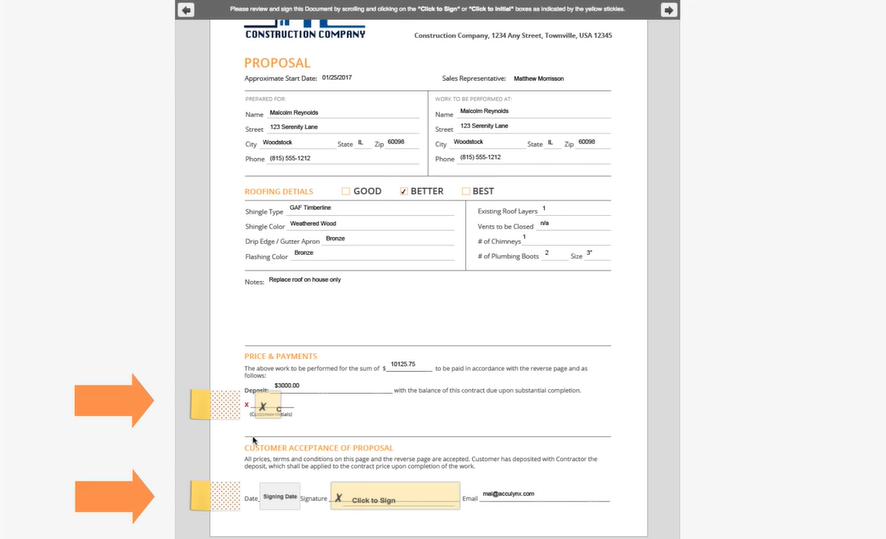Image resolution: width=886 pixels, height=539 pixels.
Task: Click sales representative Matthew Morrison
Action: [x=538, y=79]
